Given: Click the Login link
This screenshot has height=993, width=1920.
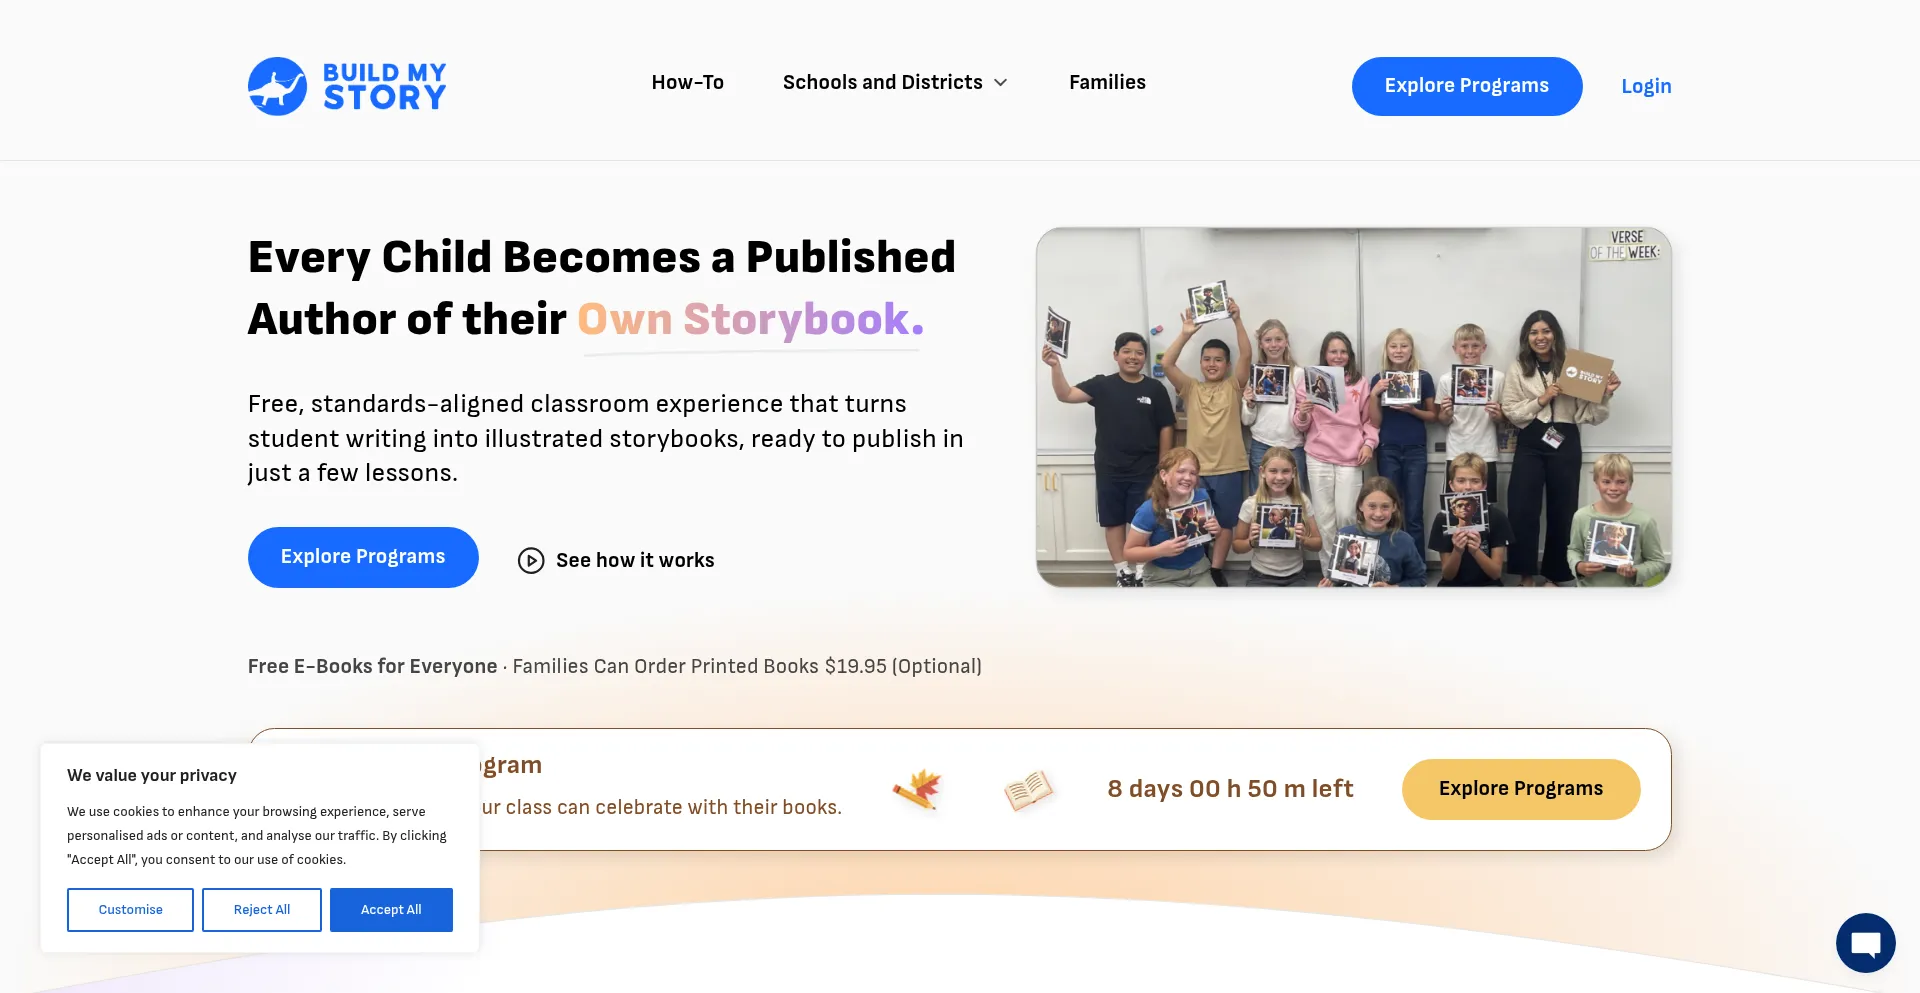Looking at the screenshot, I should point(1646,86).
